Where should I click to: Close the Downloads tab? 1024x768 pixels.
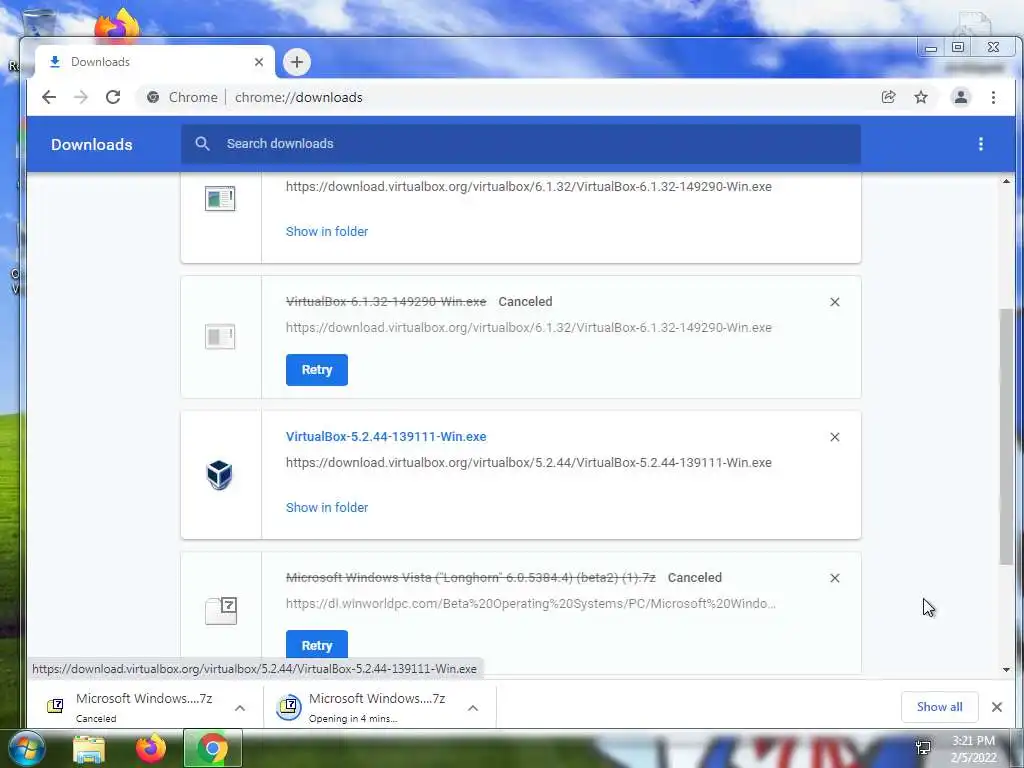(259, 62)
